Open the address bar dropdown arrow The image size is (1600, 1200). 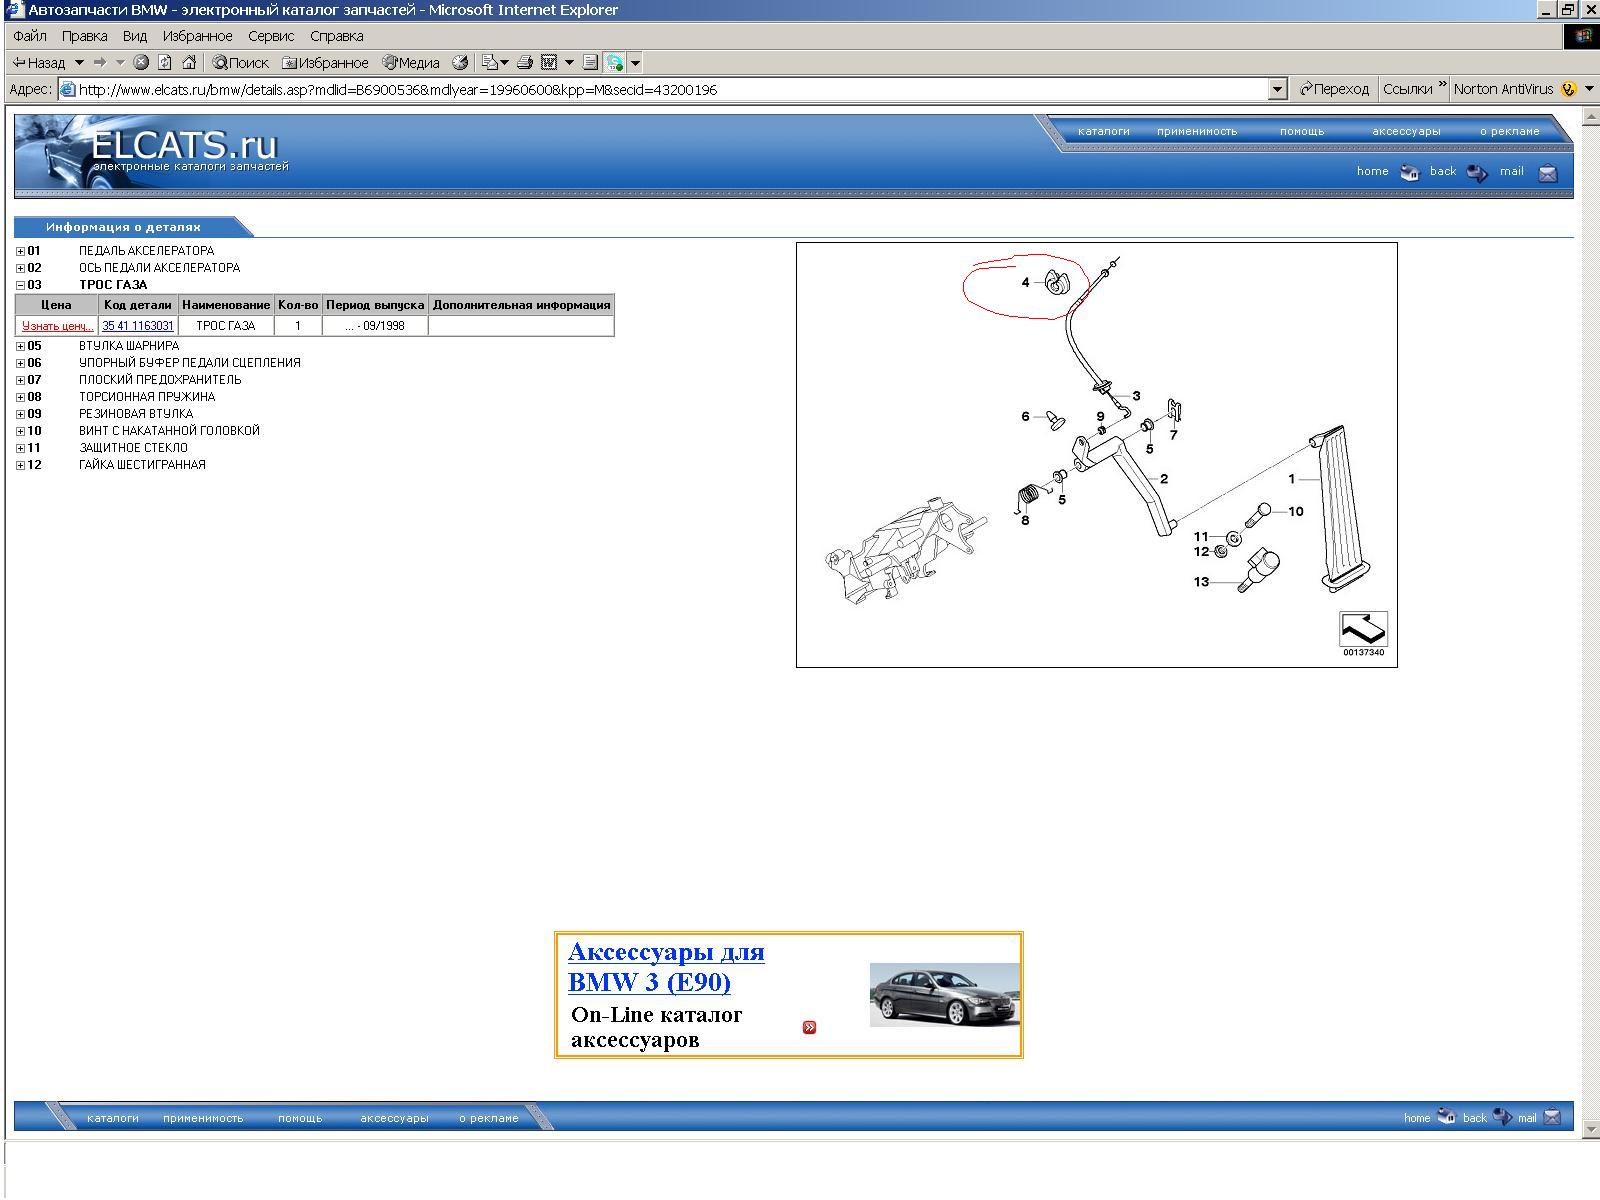coord(1277,89)
